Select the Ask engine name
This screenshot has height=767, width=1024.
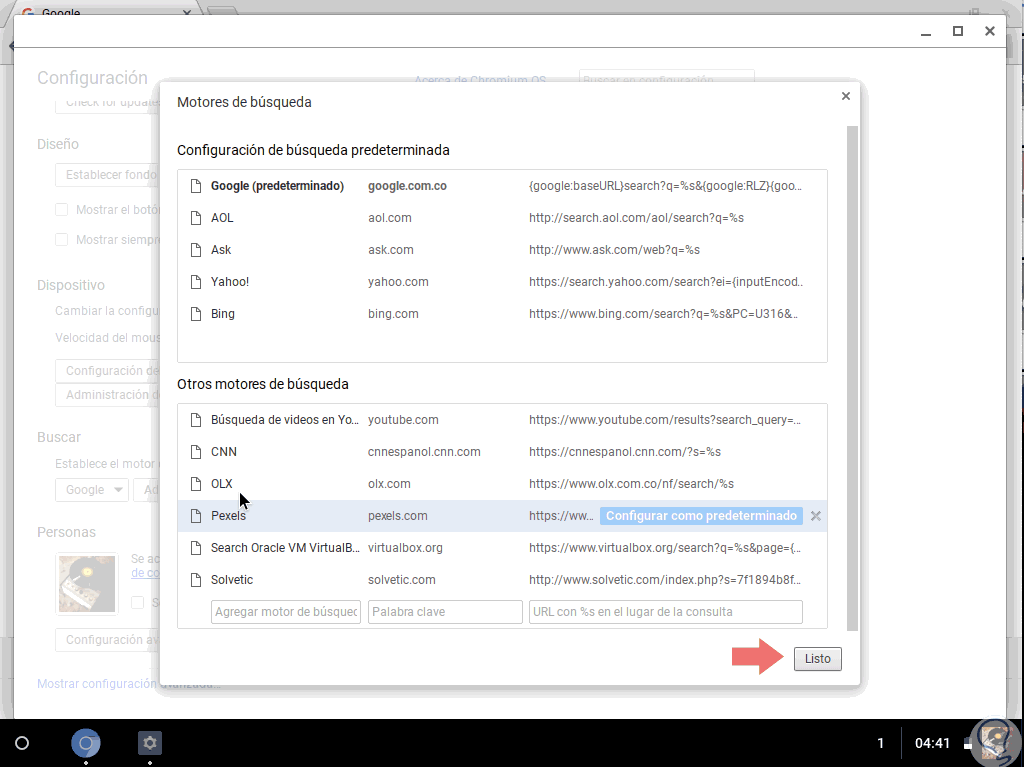221,250
